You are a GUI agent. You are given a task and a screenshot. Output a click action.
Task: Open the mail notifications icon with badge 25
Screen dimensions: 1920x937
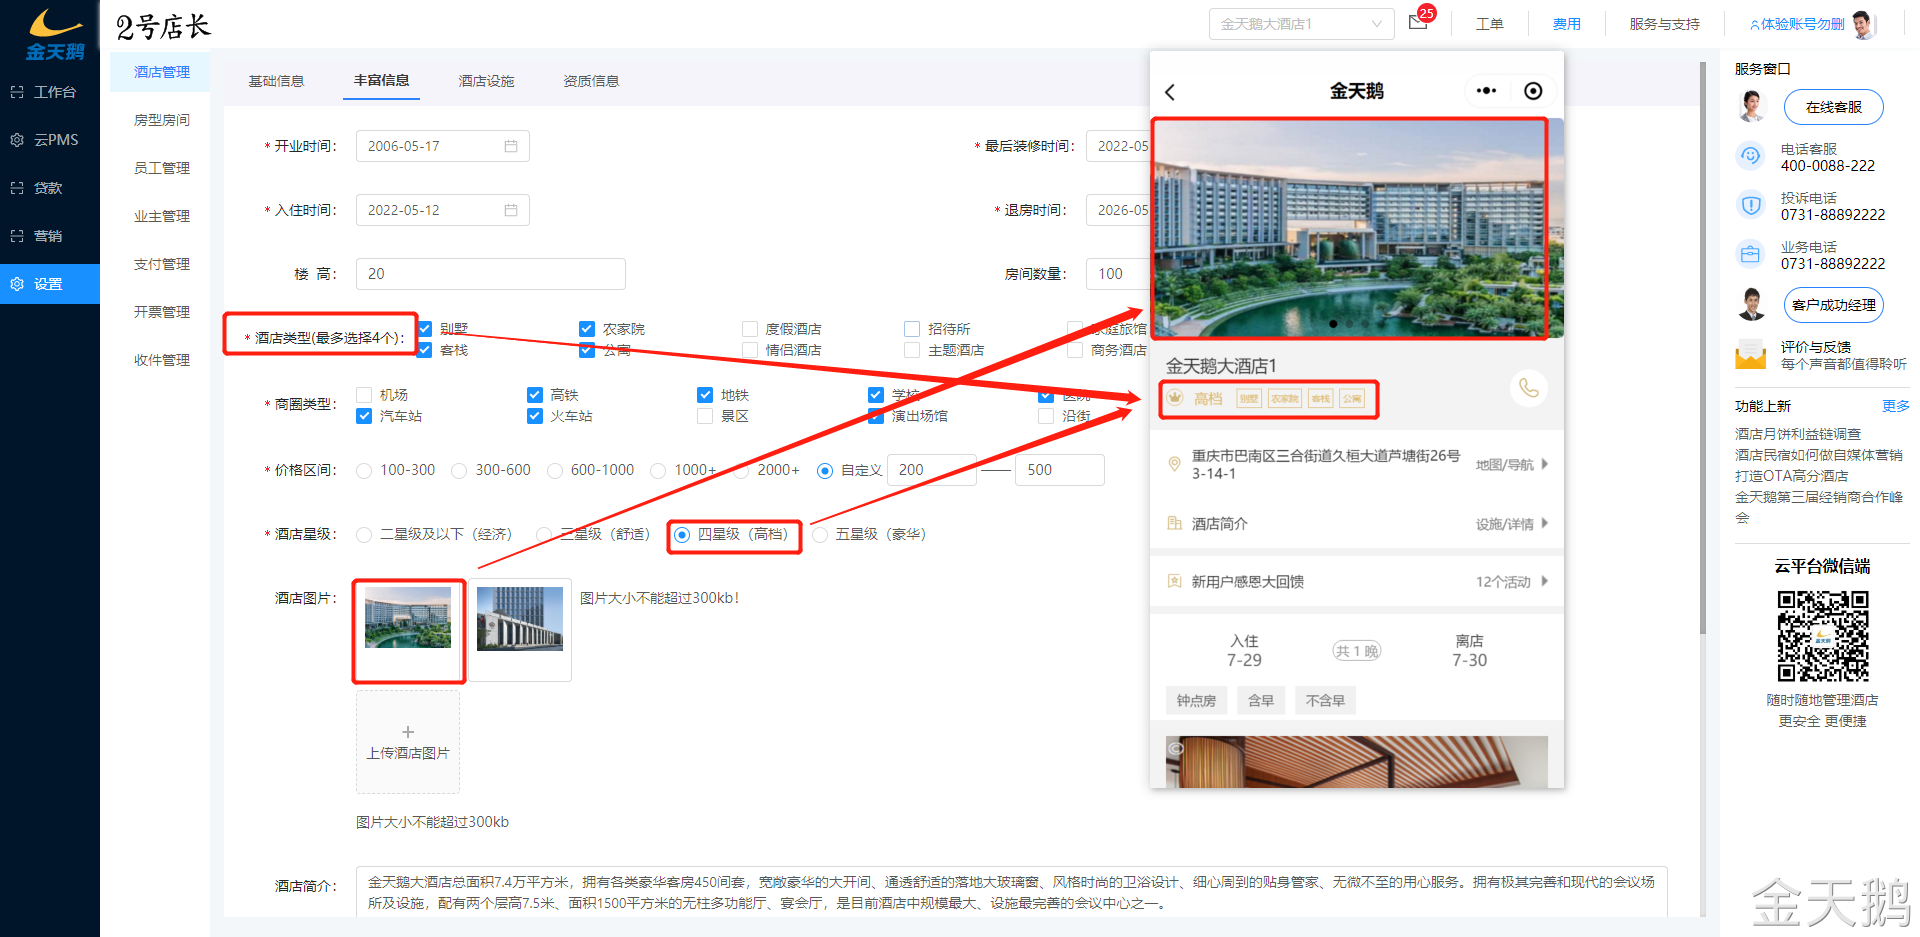point(1419,22)
